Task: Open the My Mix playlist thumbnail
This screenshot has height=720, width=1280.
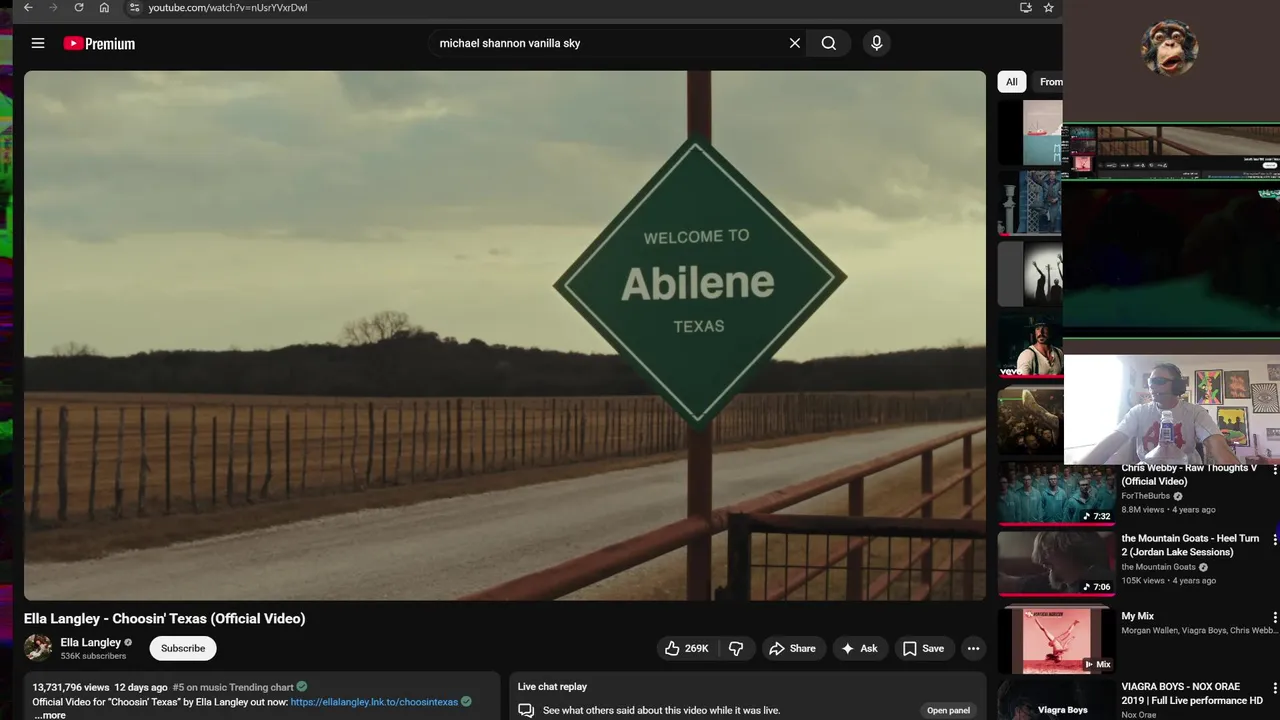Action: pos(1056,638)
